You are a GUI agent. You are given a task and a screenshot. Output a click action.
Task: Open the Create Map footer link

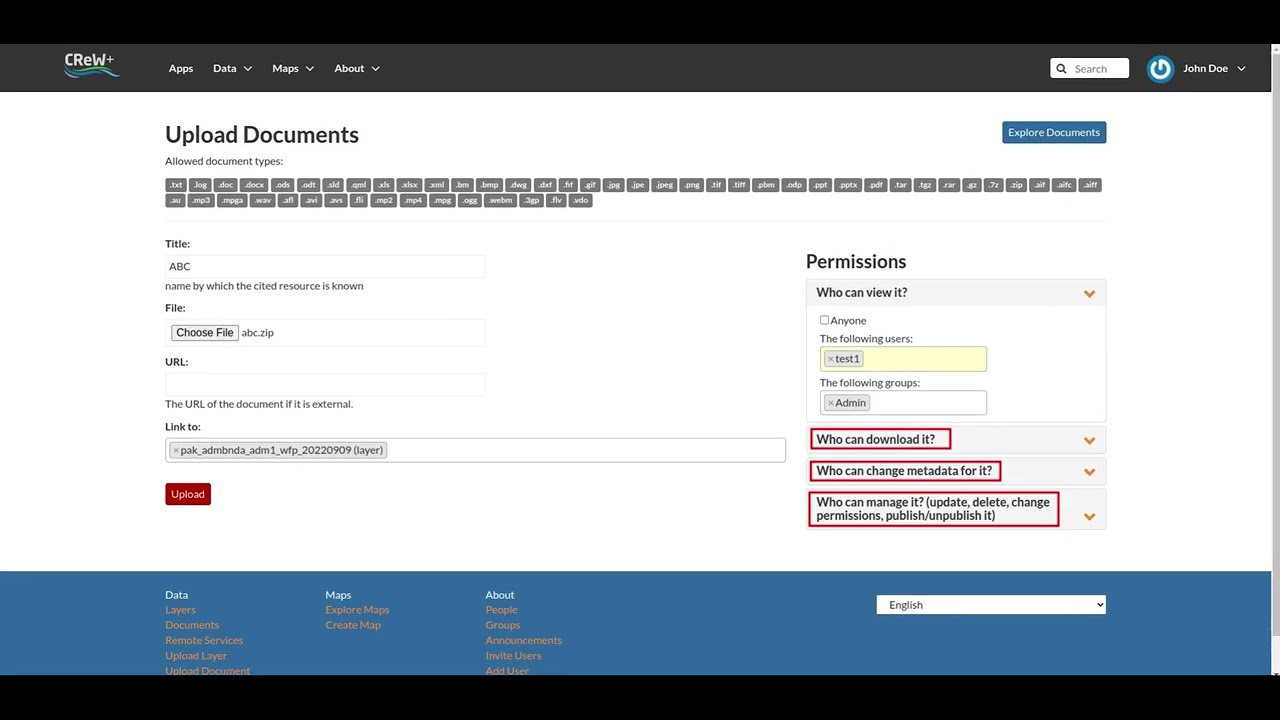point(353,625)
